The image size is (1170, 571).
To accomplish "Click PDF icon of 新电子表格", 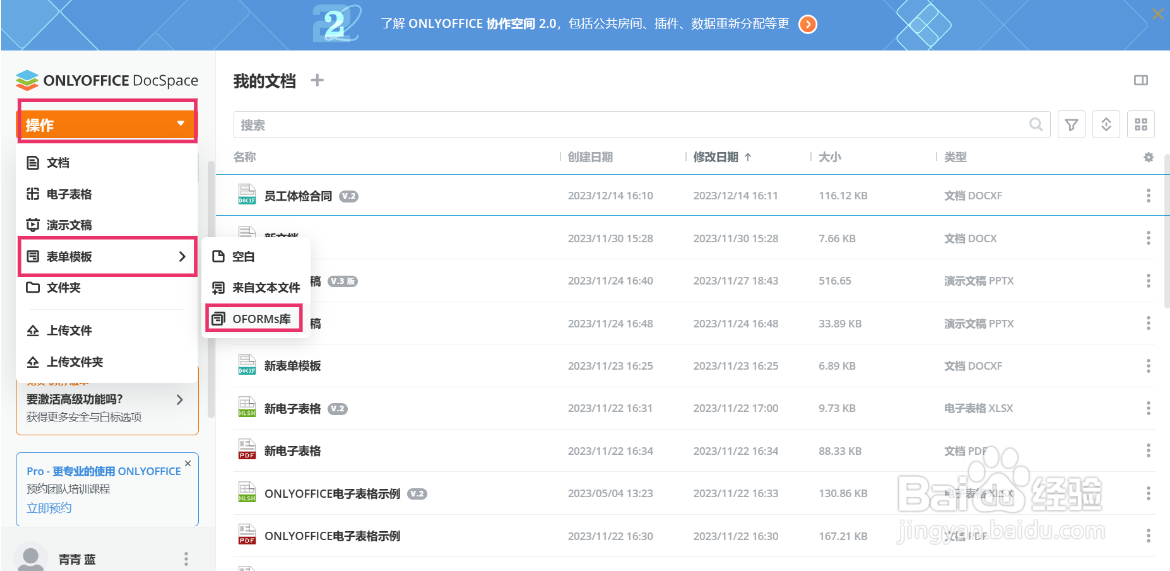I will tap(246, 451).
